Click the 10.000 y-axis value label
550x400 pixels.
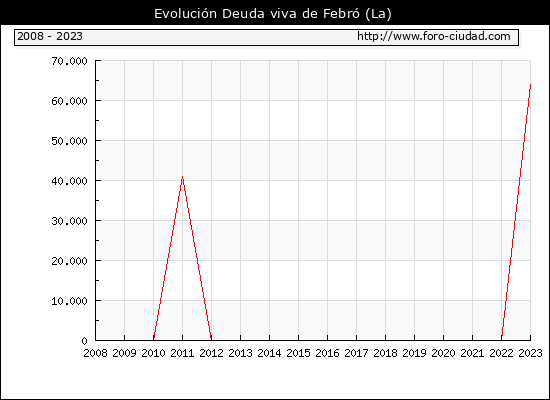(69, 301)
